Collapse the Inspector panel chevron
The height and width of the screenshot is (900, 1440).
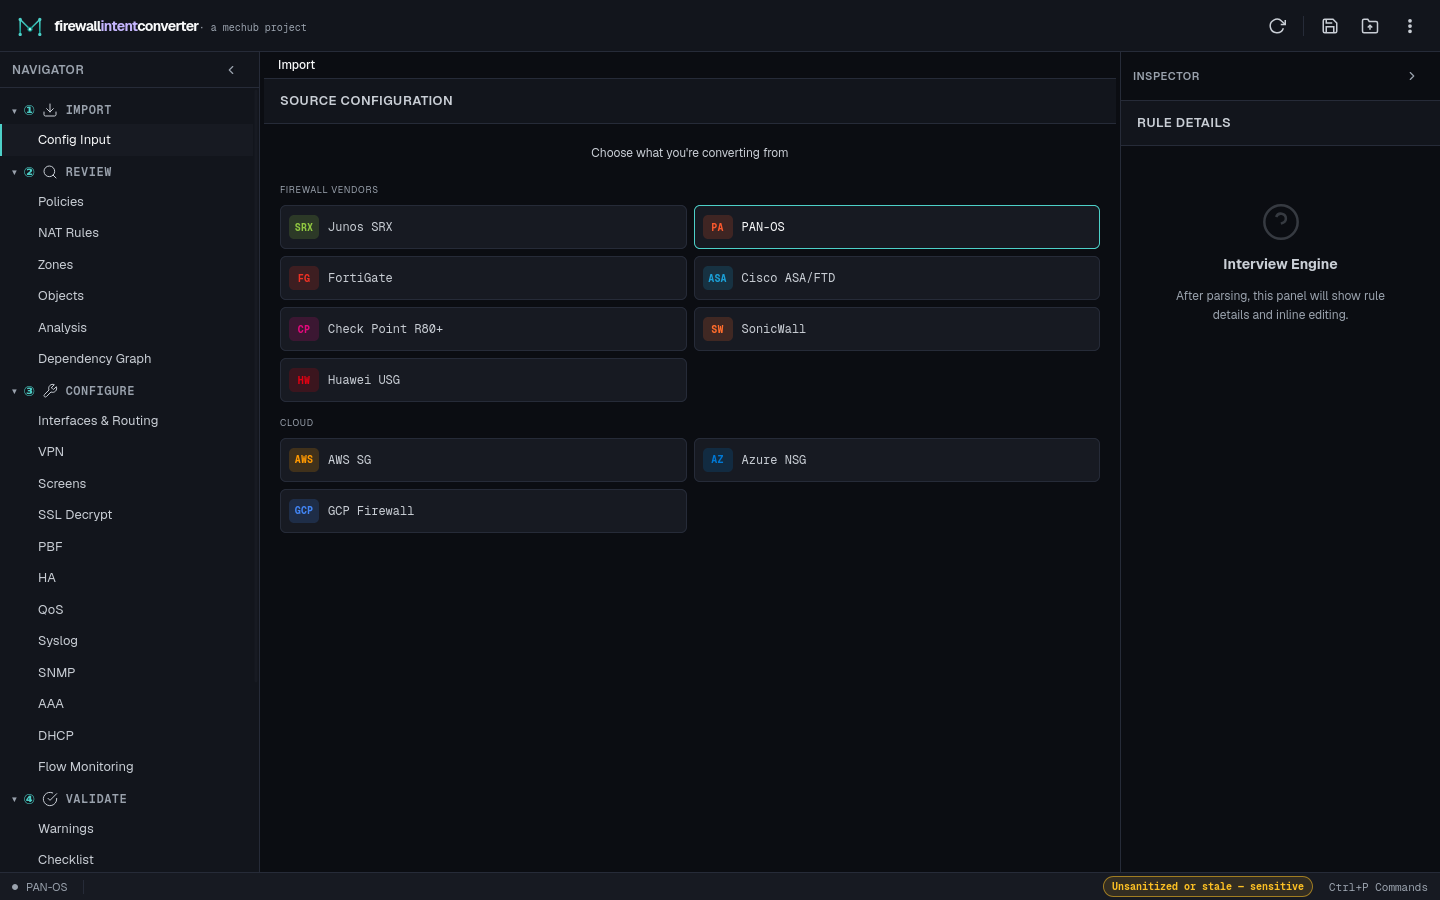click(1412, 76)
